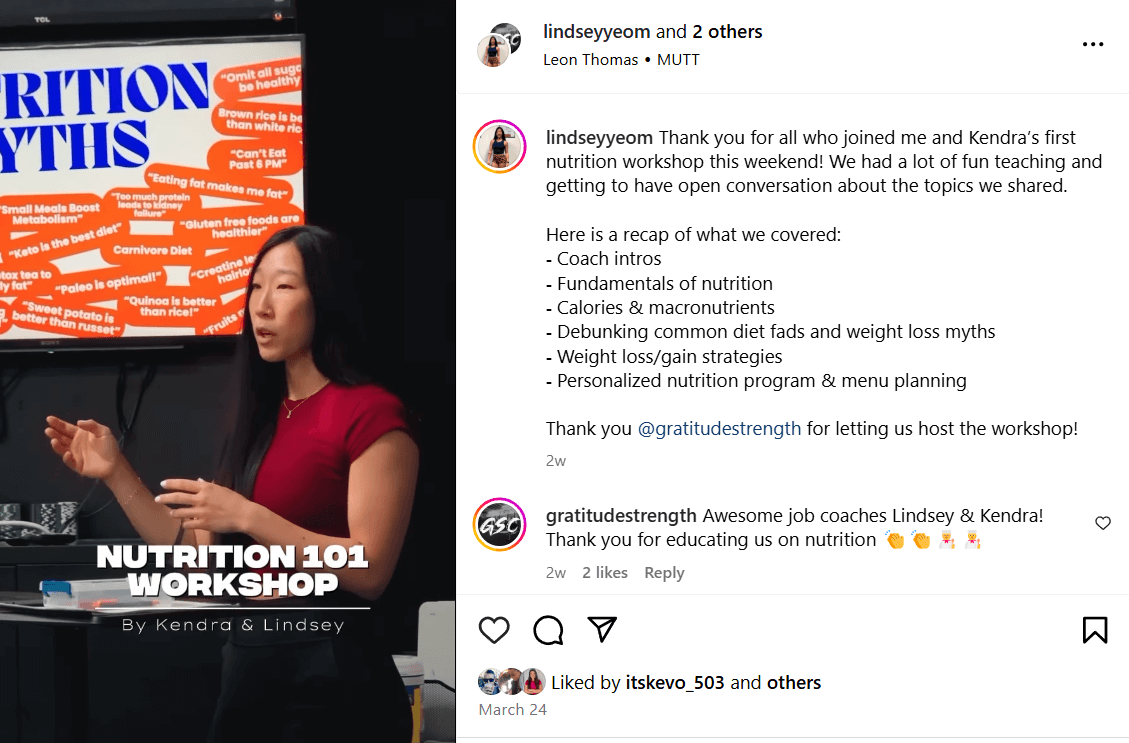
Task: View the '2 likes' on the comment
Action: click(x=605, y=572)
